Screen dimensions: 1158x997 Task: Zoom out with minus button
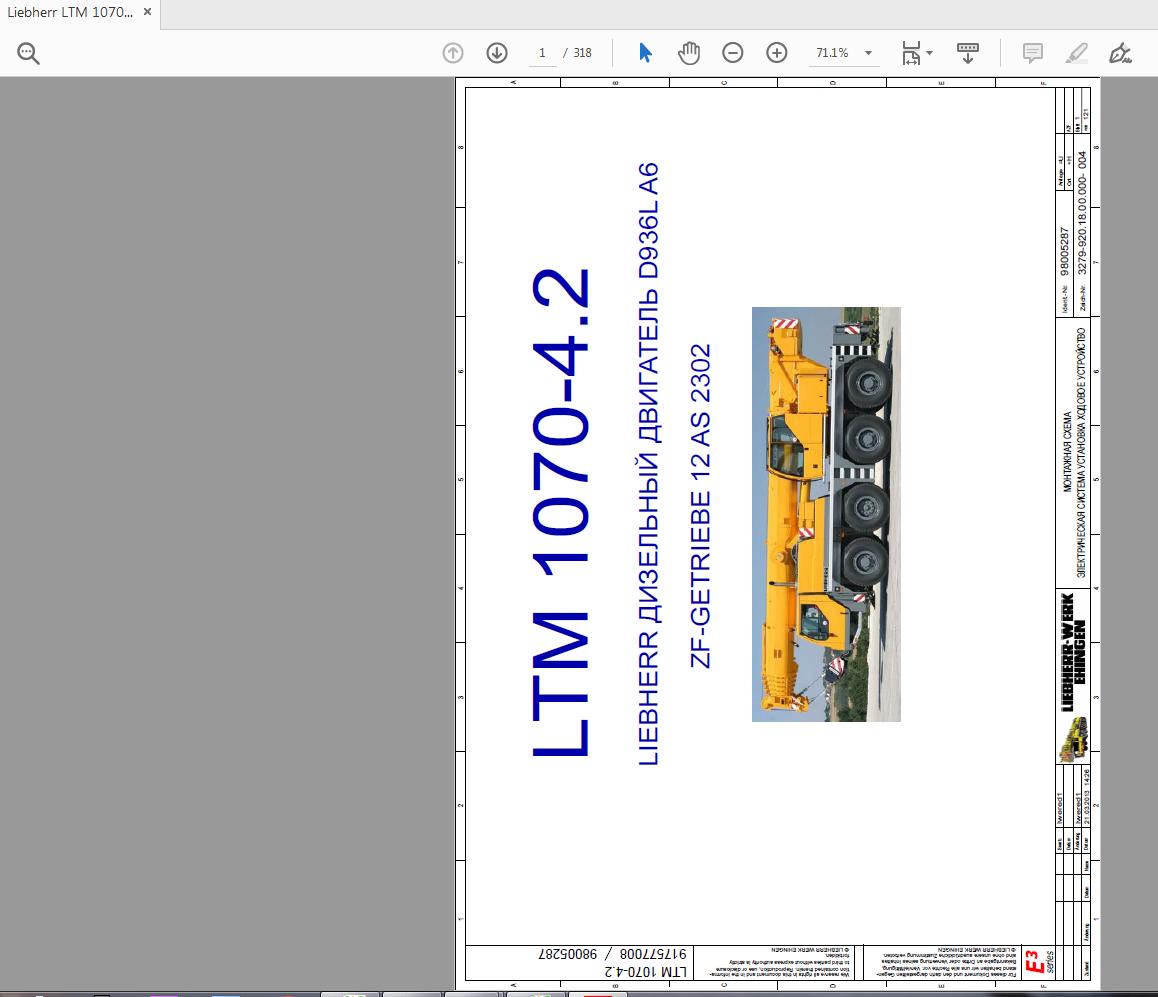click(733, 53)
